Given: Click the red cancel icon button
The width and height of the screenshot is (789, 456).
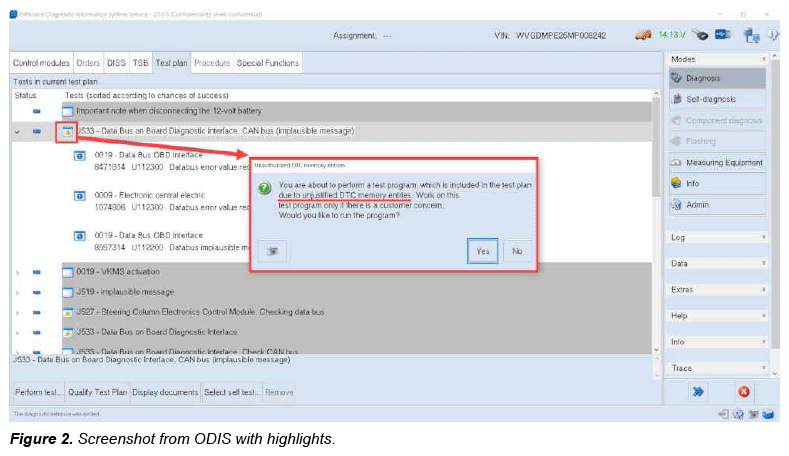Looking at the screenshot, I should 743,392.
